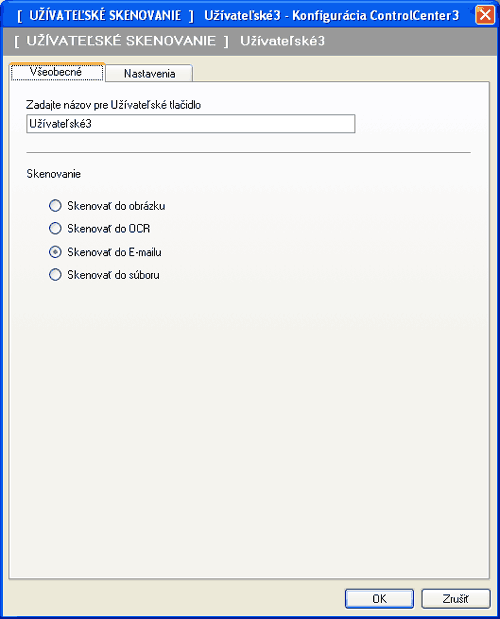Image resolution: width=500 pixels, height=619 pixels.
Task: Cancel changes with the Zrušiť button
Action: (x=456, y=599)
